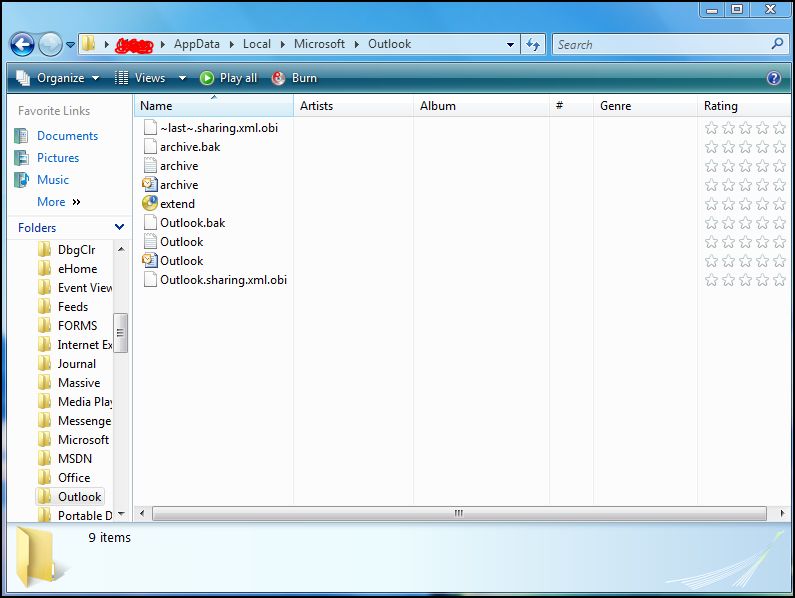Expand the arrow after Local breadcrumb
The image size is (795, 598).
(x=282, y=45)
